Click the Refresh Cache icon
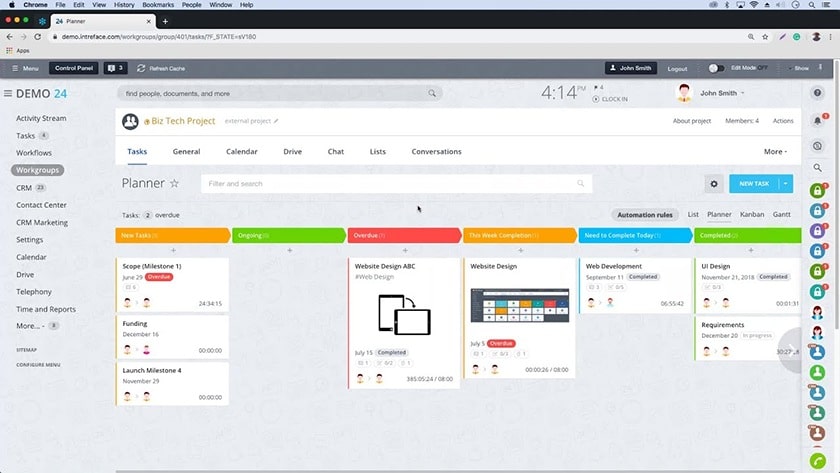The width and height of the screenshot is (840, 473). [141, 68]
